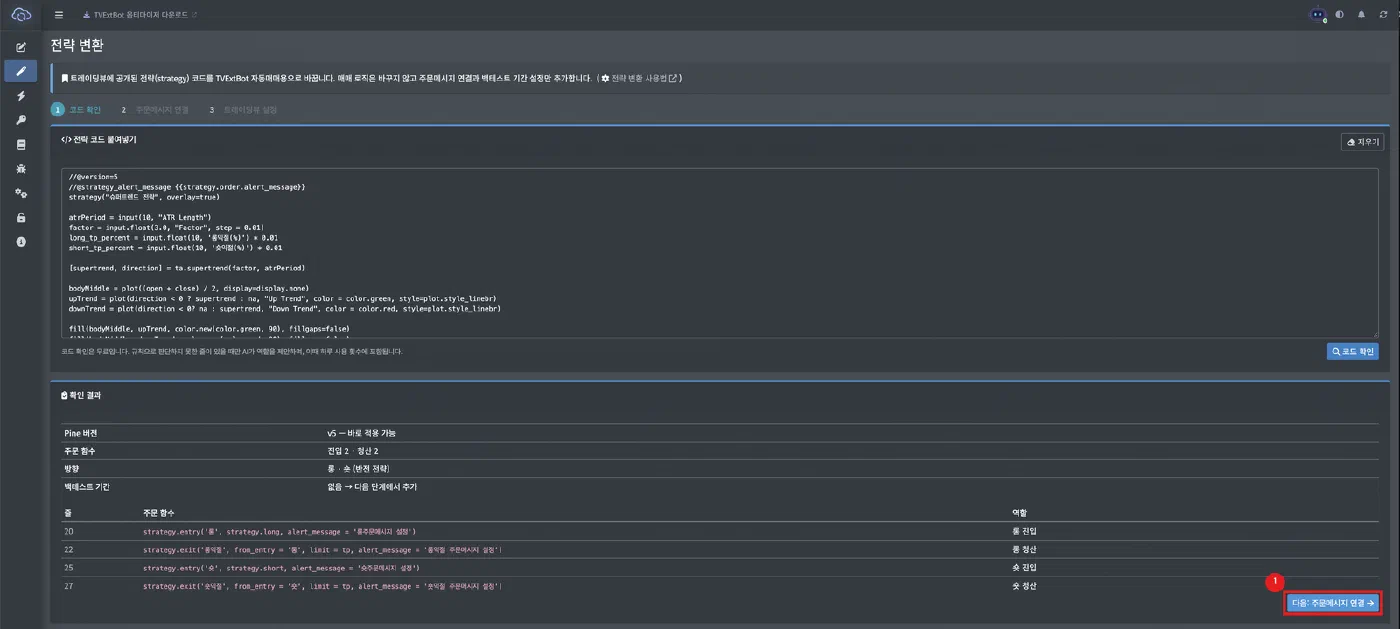Select step 1 코드 확인 tab
This screenshot has height=629, width=1400.
[x=77, y=109]
